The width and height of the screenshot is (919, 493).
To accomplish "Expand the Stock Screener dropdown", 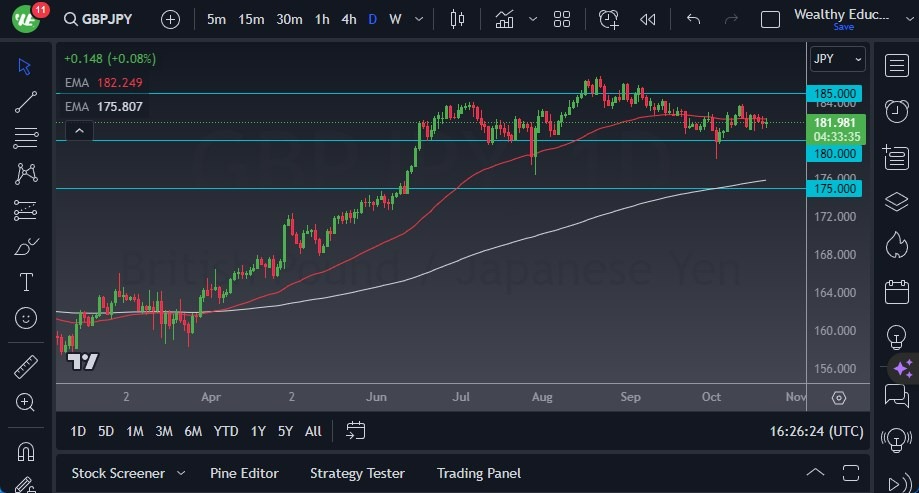I will [181, 473].
